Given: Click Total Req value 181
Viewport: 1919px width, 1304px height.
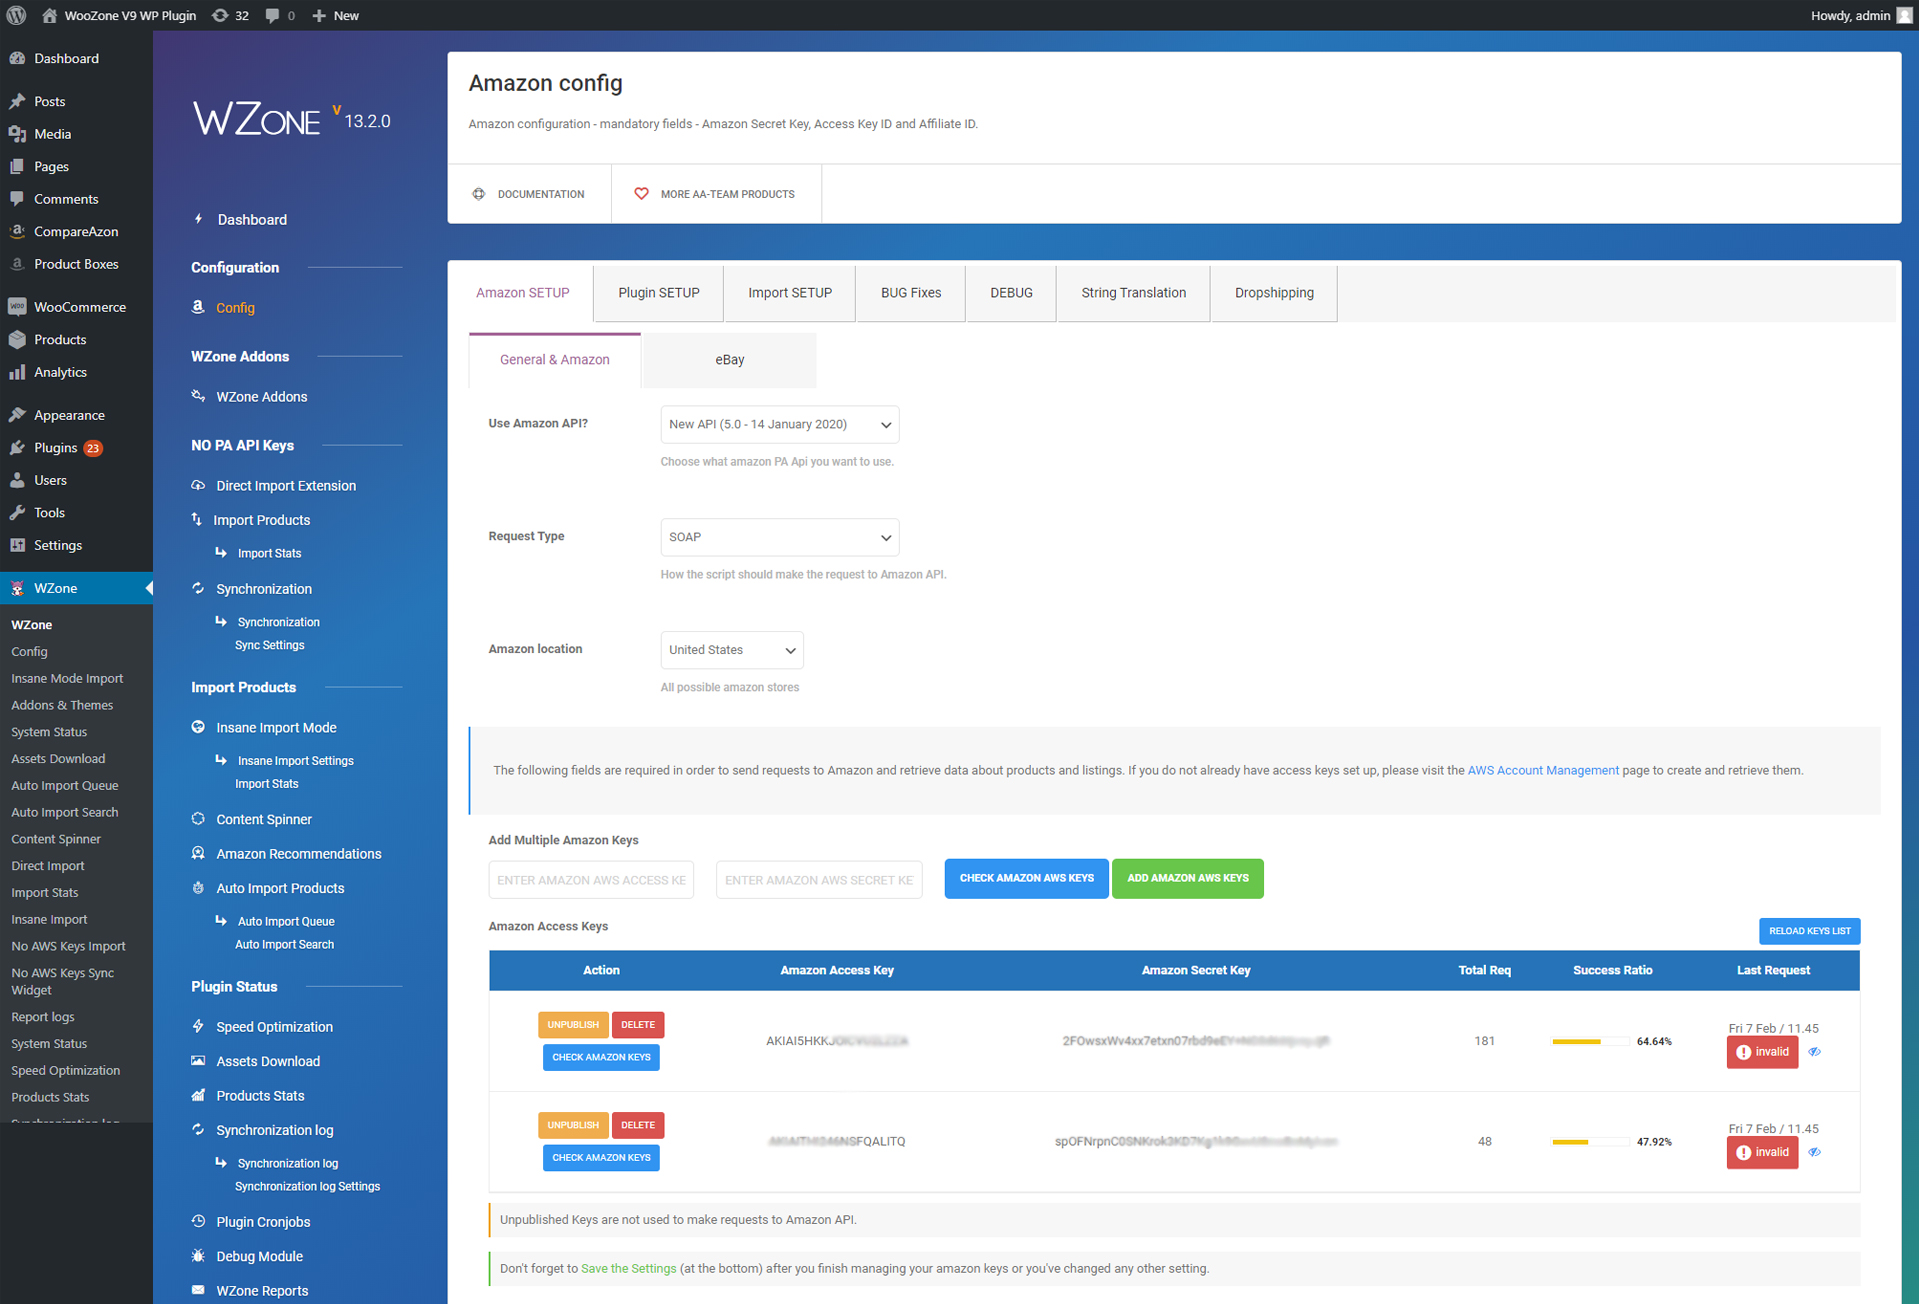Looking at the screenshot, I should 1484,1041.
